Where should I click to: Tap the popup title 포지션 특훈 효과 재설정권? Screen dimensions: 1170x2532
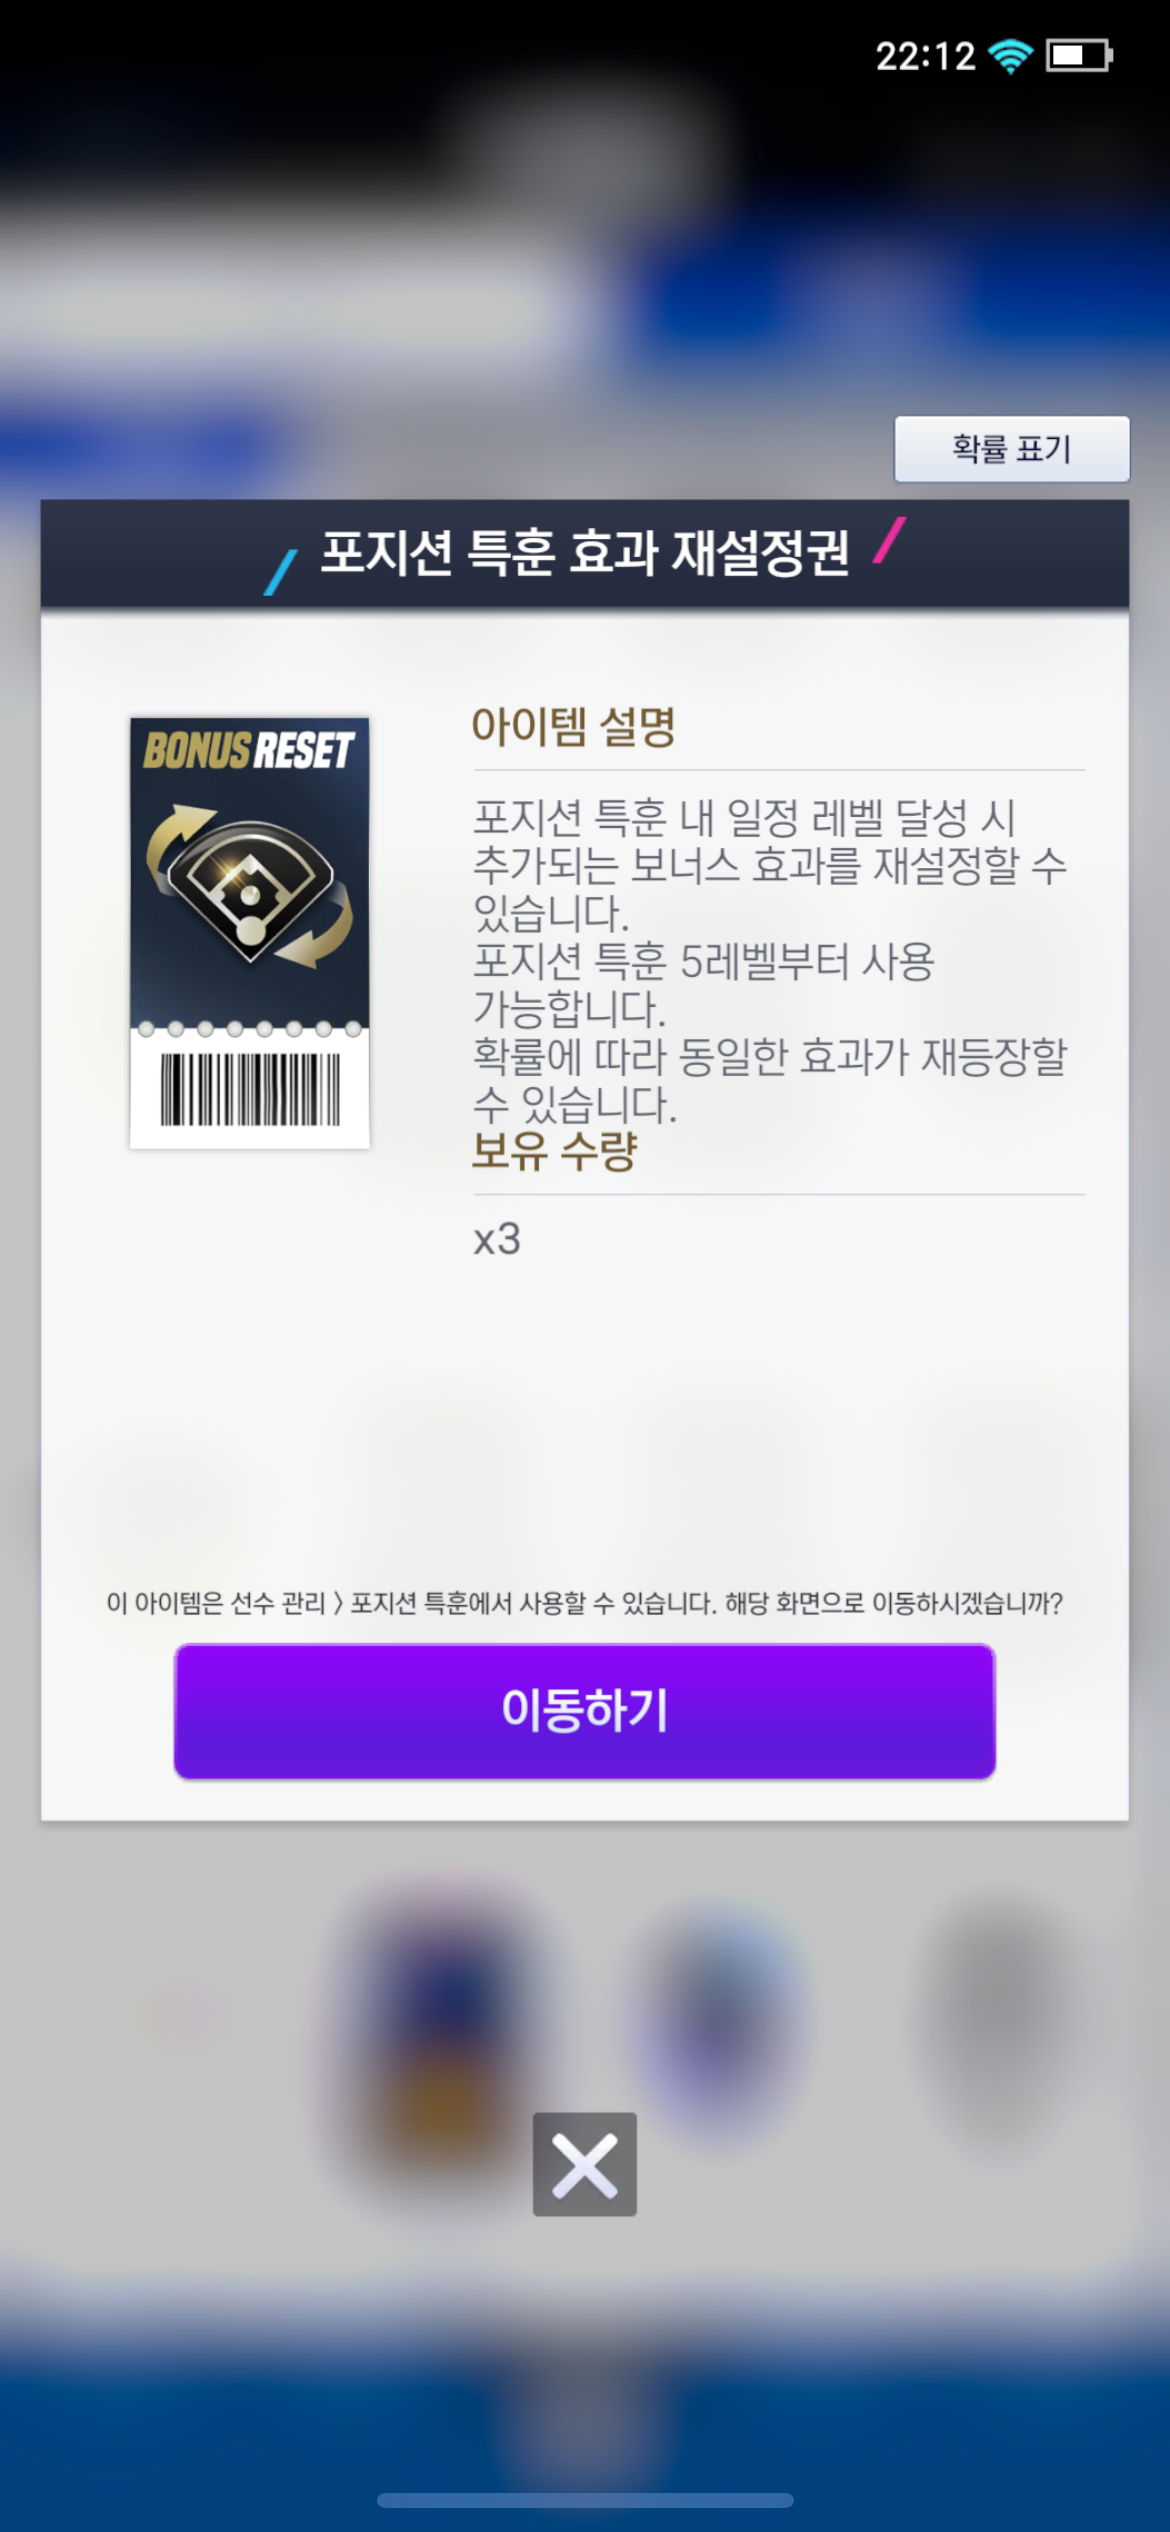click(585, 553)
